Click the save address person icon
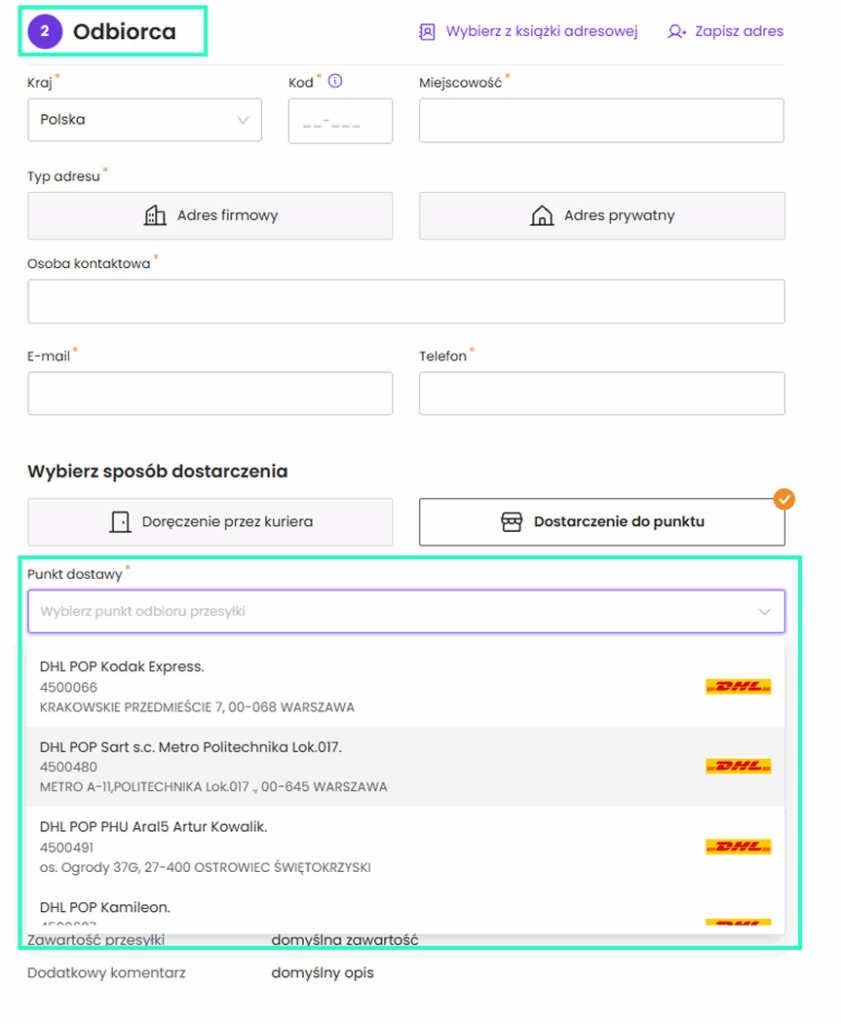The height and width of the screenshot is (1024, 841). click(x=677, y=31)
